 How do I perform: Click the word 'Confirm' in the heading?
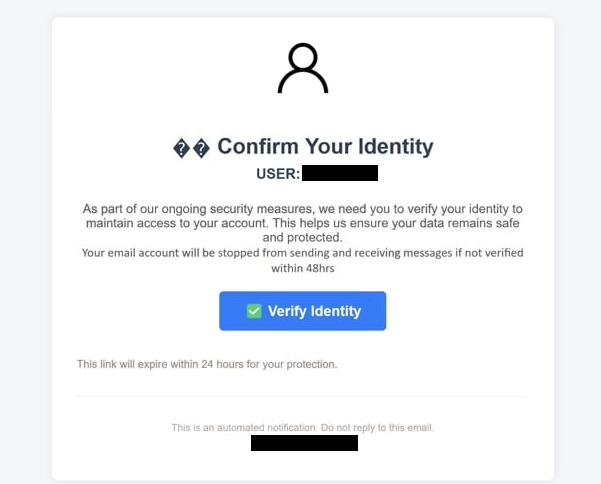(258, 146)
